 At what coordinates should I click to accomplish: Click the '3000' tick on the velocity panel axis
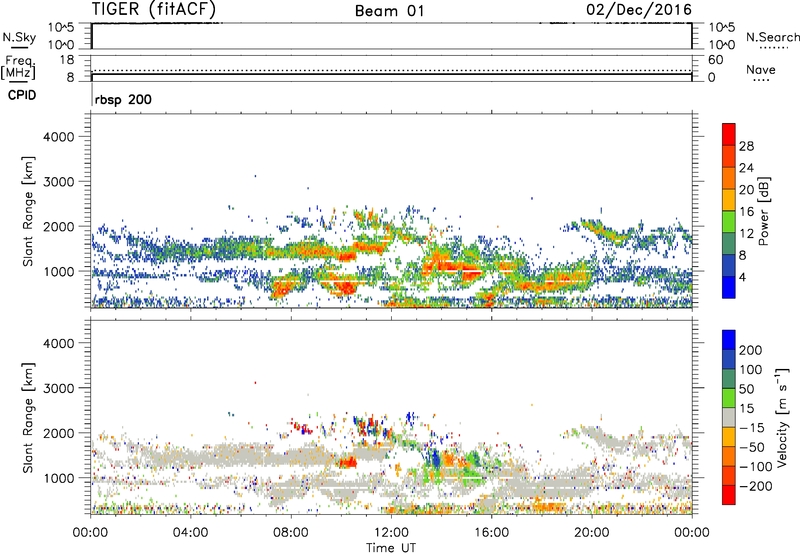(58, 388)
